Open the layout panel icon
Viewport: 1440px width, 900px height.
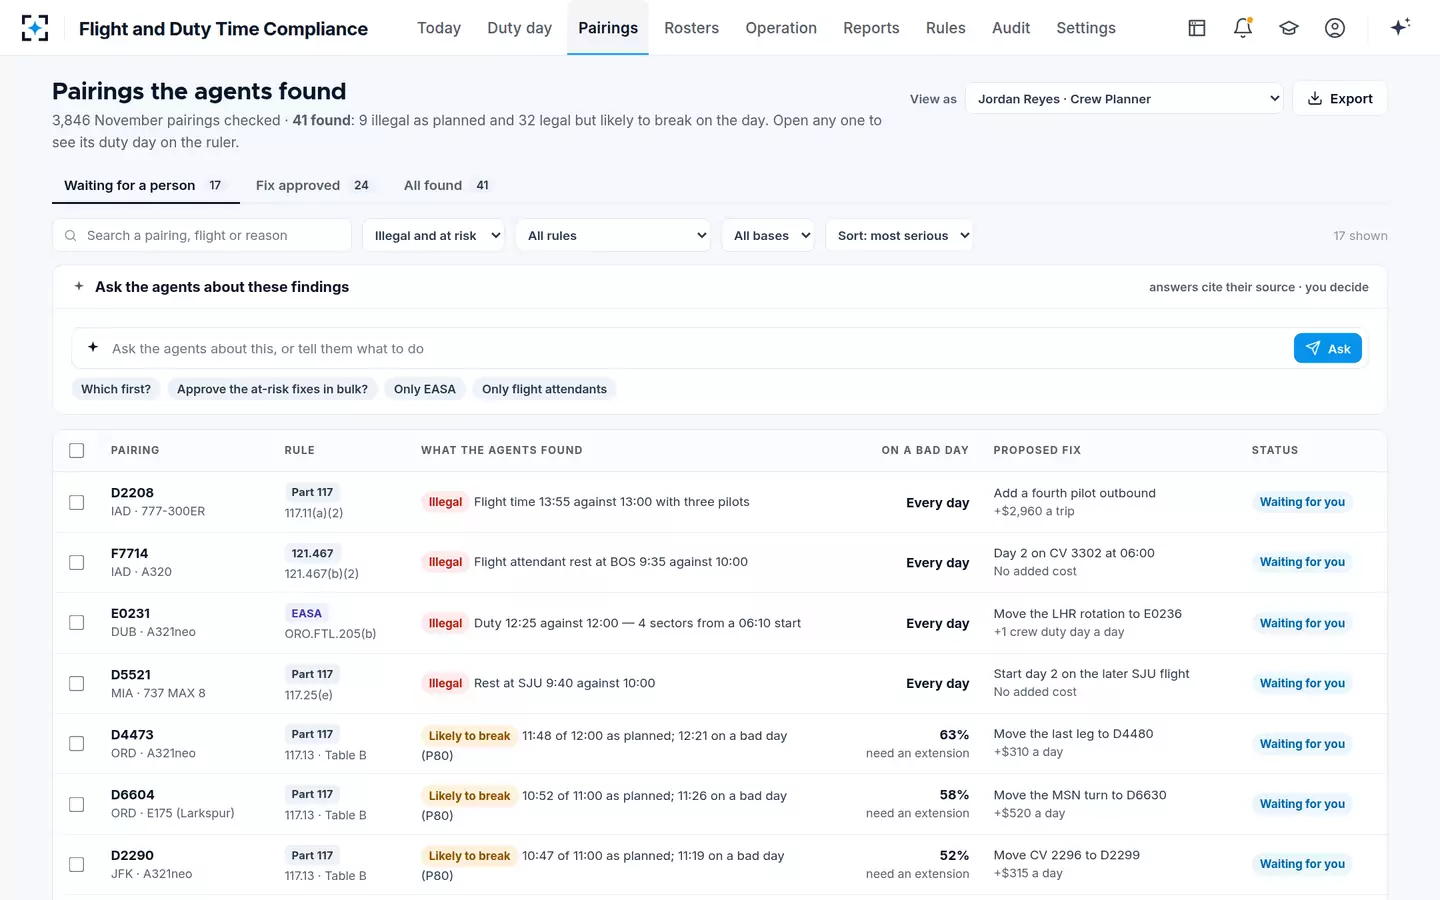[x=1197, y=28]
